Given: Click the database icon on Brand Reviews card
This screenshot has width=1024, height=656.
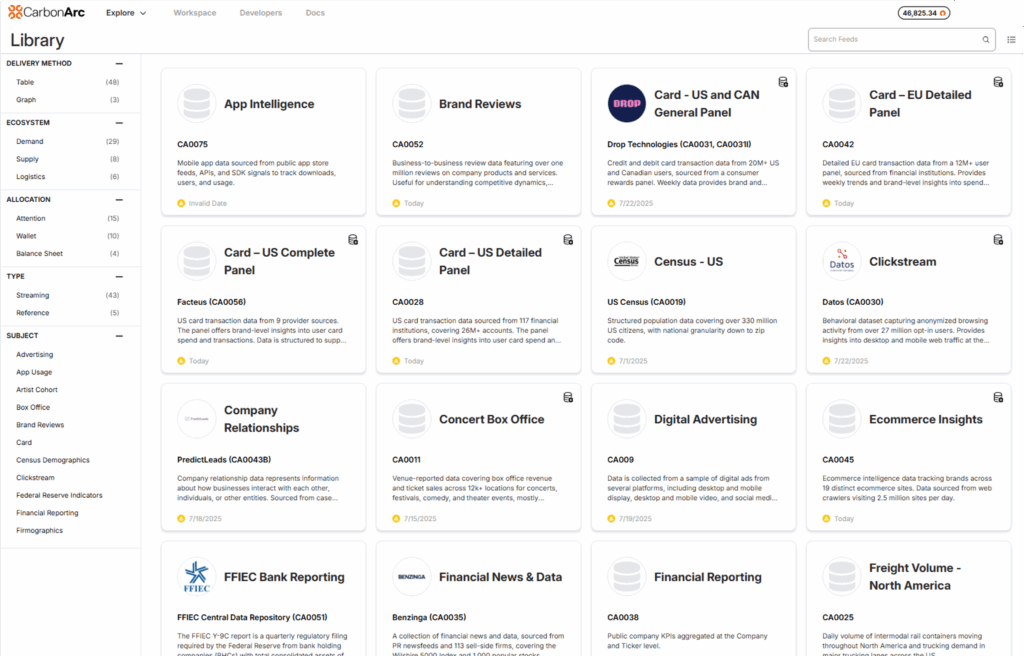Looking at the screenshot, I should (x=411, y=103).
